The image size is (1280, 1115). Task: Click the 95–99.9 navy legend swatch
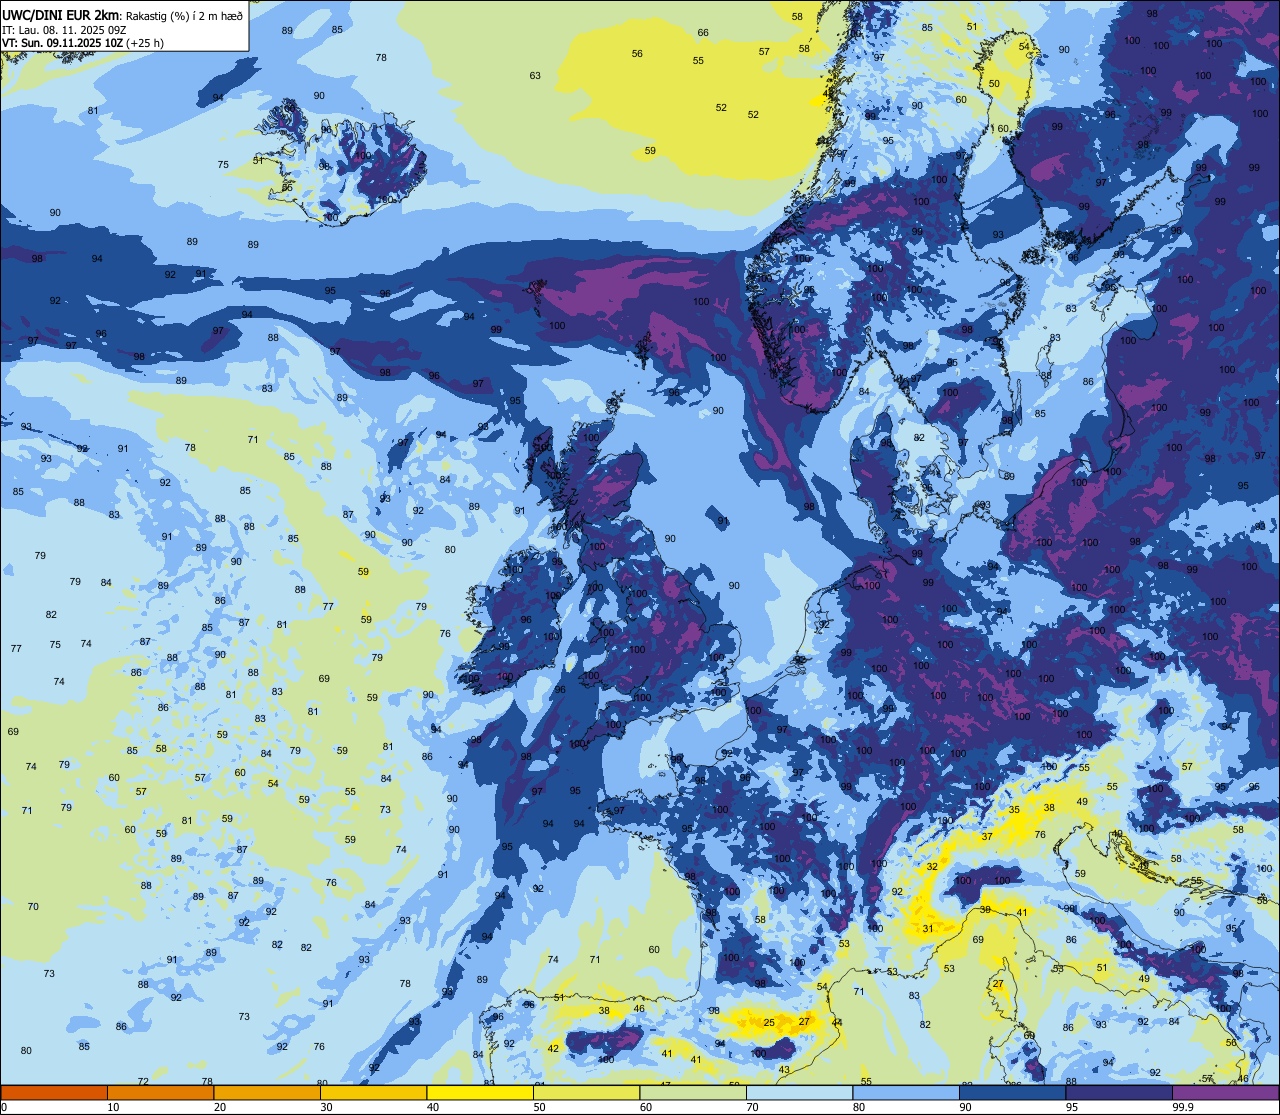click(1119, 1092)
